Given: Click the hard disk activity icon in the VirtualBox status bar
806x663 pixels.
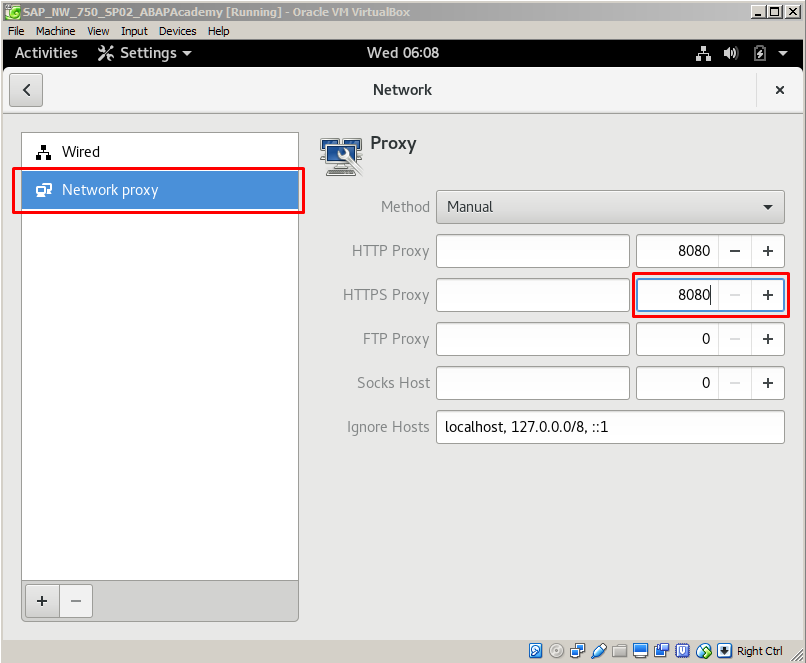Looking at the screenshot, I should pyautogui.click(x=535, y=651).
